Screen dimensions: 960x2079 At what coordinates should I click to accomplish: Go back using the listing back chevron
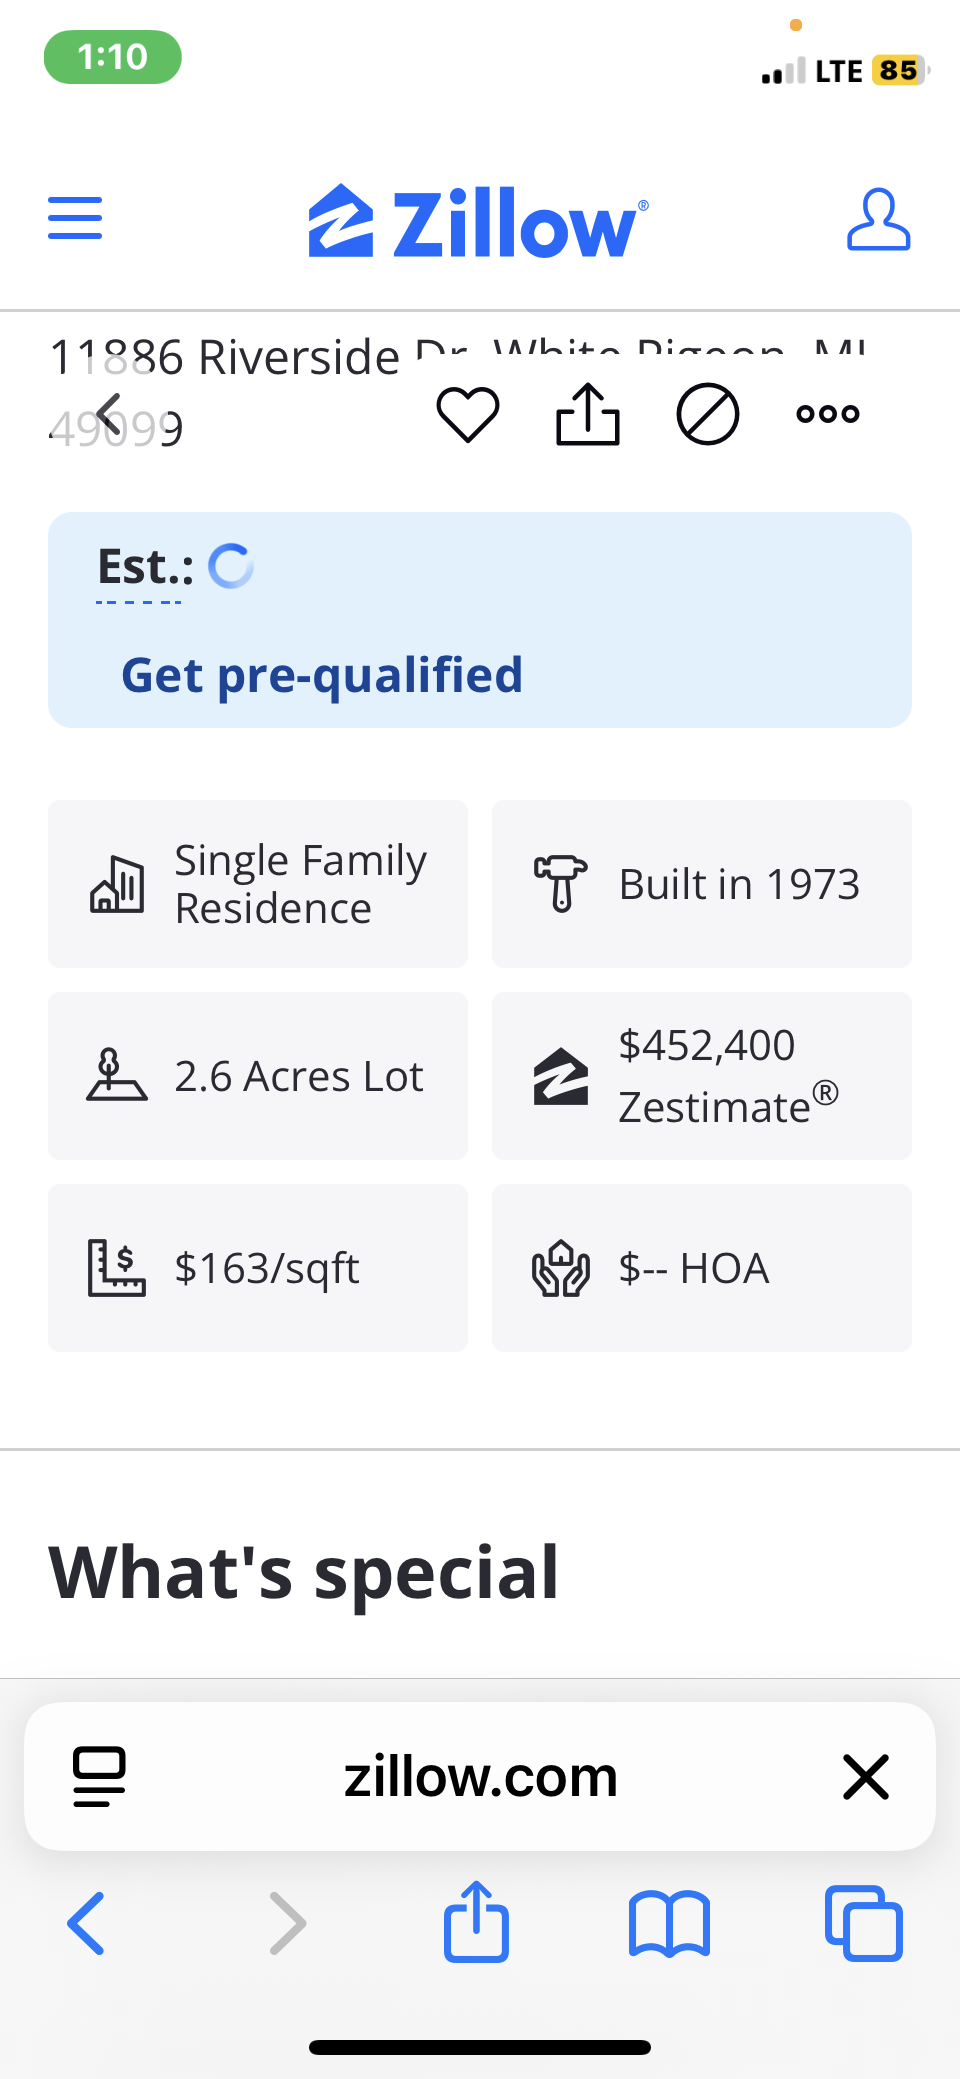click(110, 414)
